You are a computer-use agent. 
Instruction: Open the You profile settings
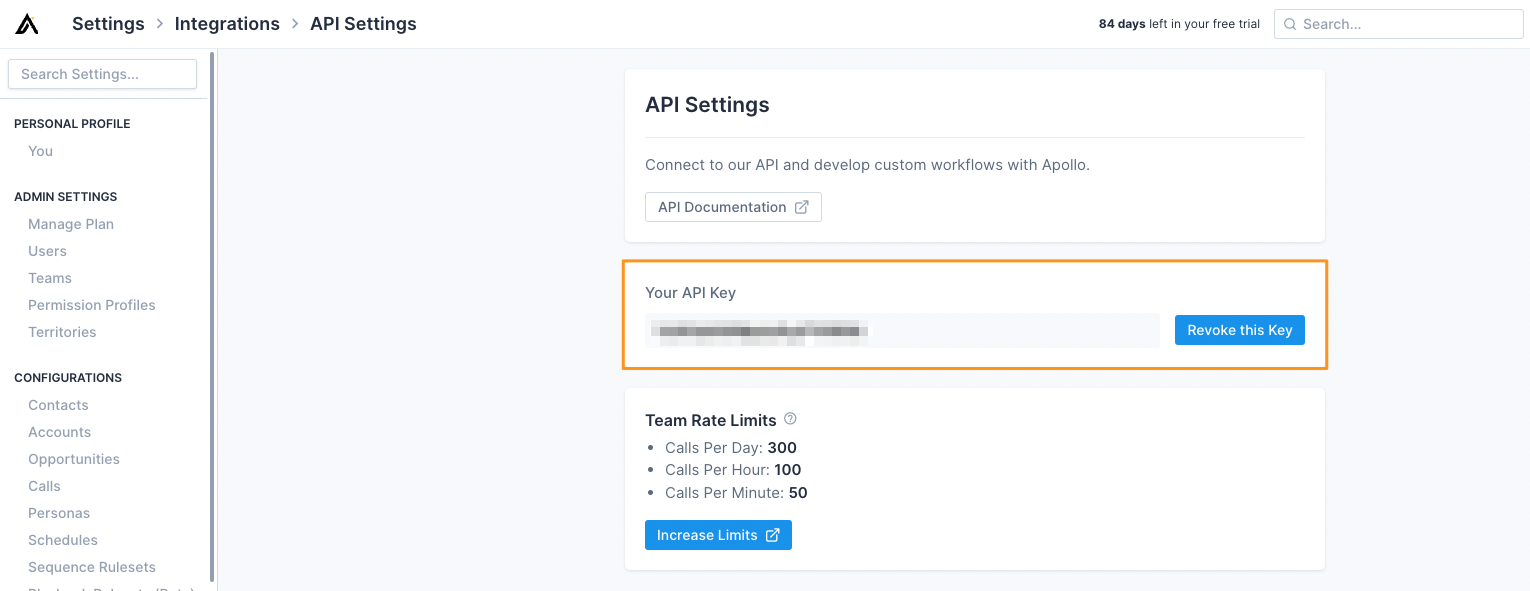[x=41, y=151]
